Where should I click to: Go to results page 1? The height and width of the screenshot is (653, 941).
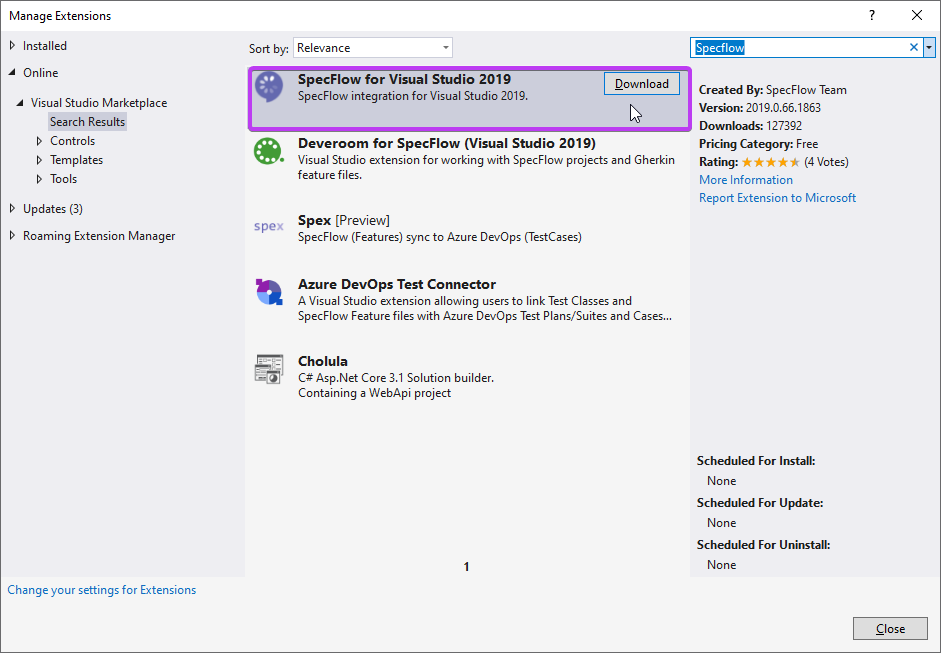click(x=466, y=567)
